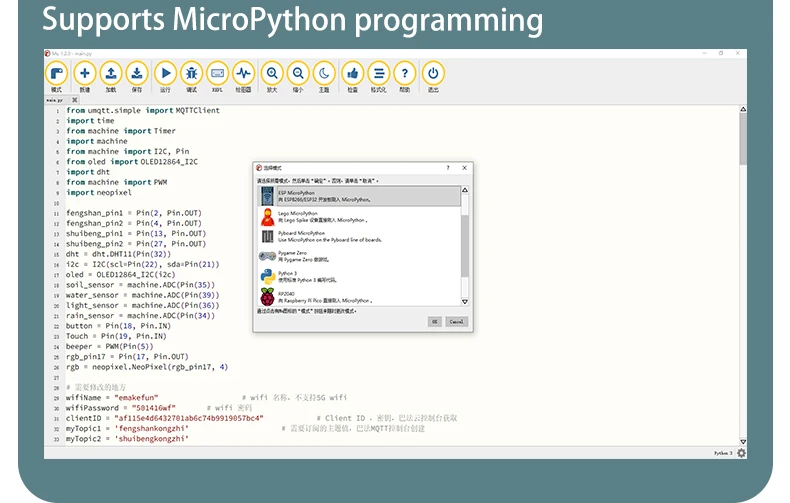790x503 pixels.
Task: Open the REPL keyboard icon
Action: [x=217, y=74]
